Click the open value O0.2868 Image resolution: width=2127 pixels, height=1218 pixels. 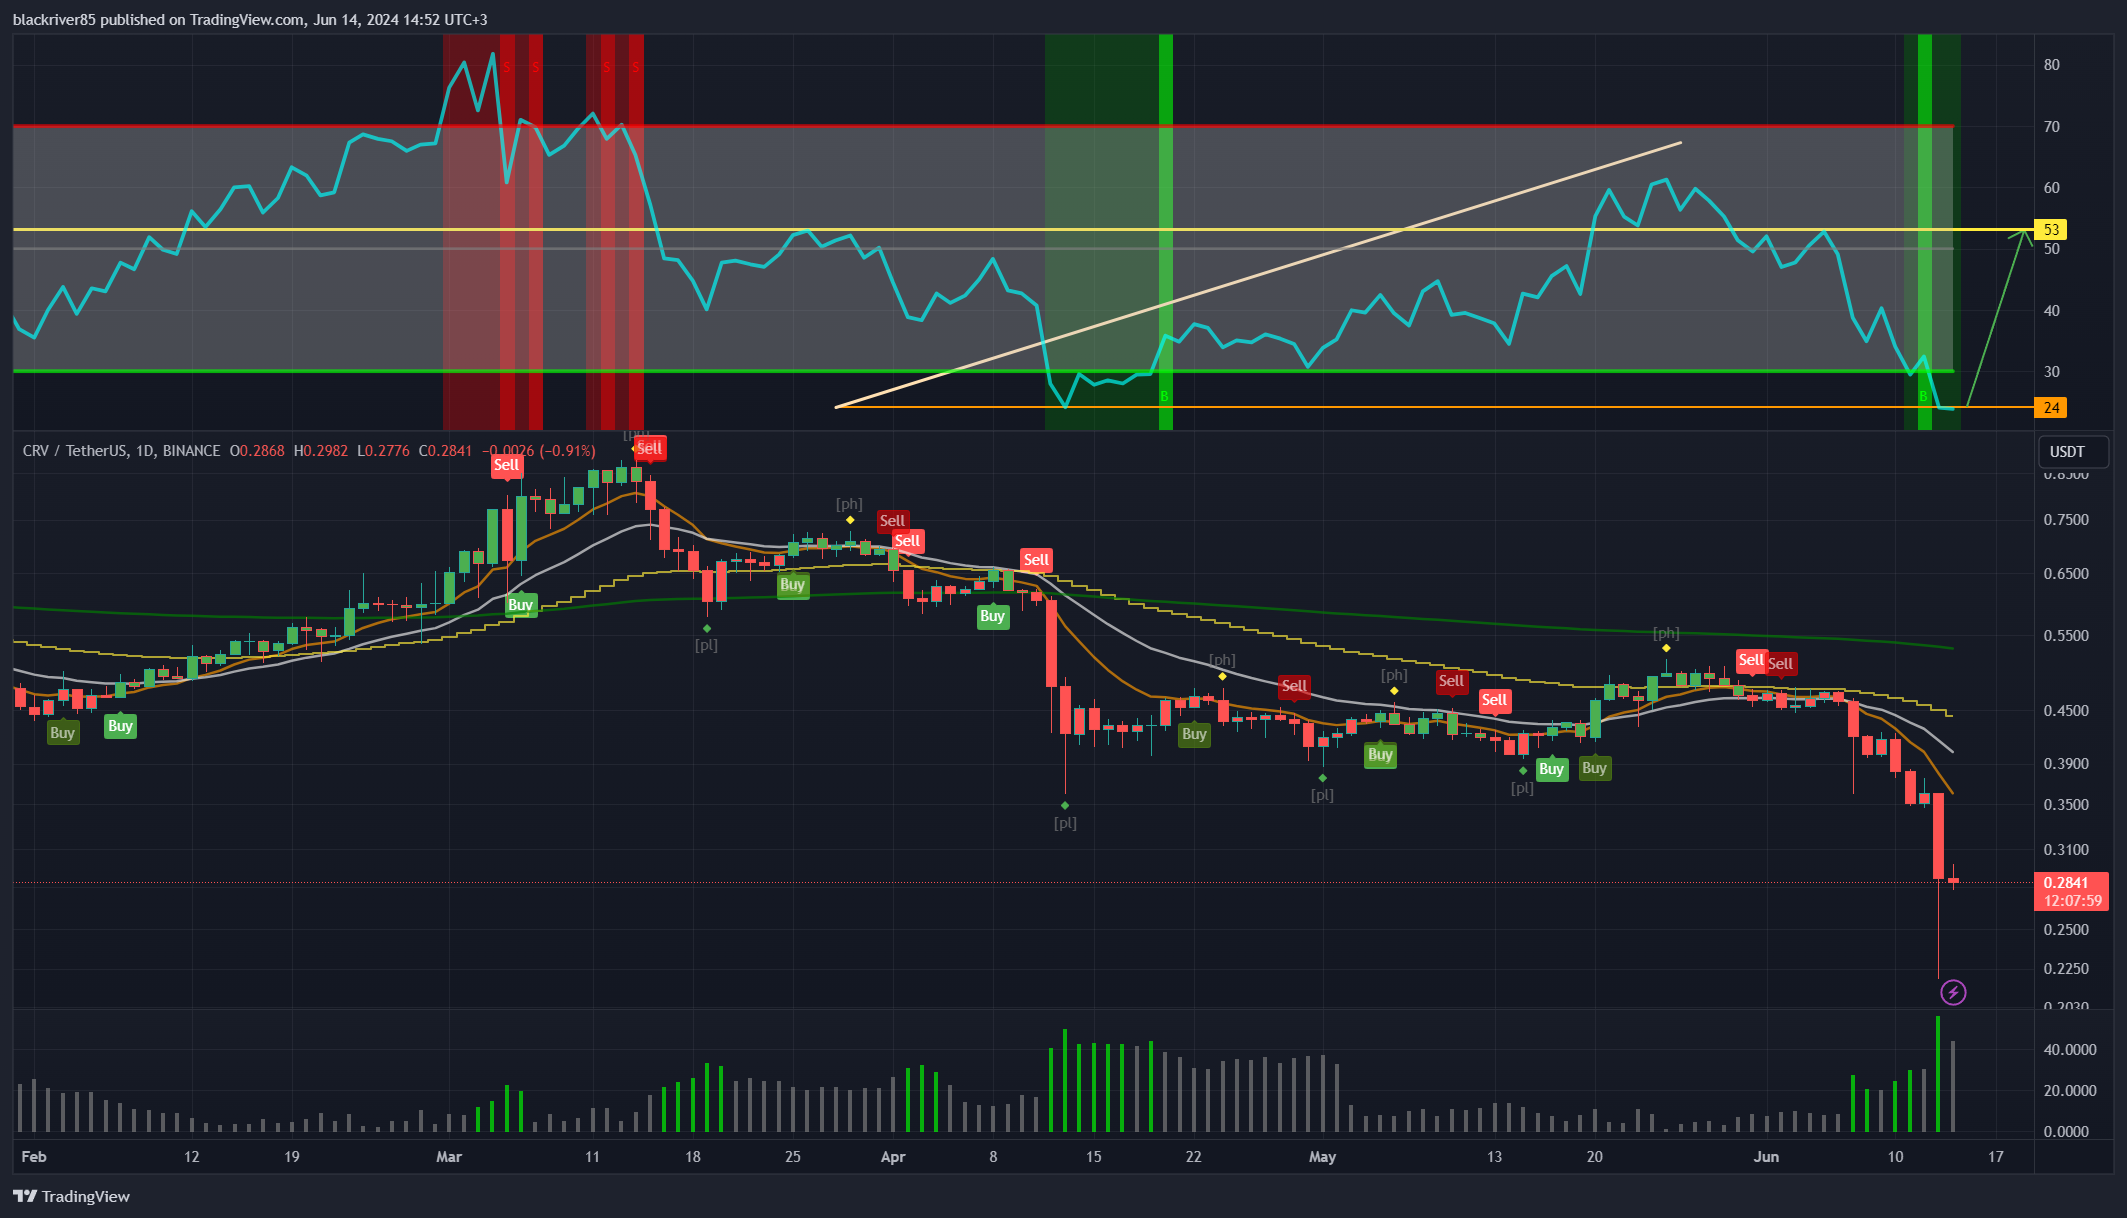pos(257,451)
